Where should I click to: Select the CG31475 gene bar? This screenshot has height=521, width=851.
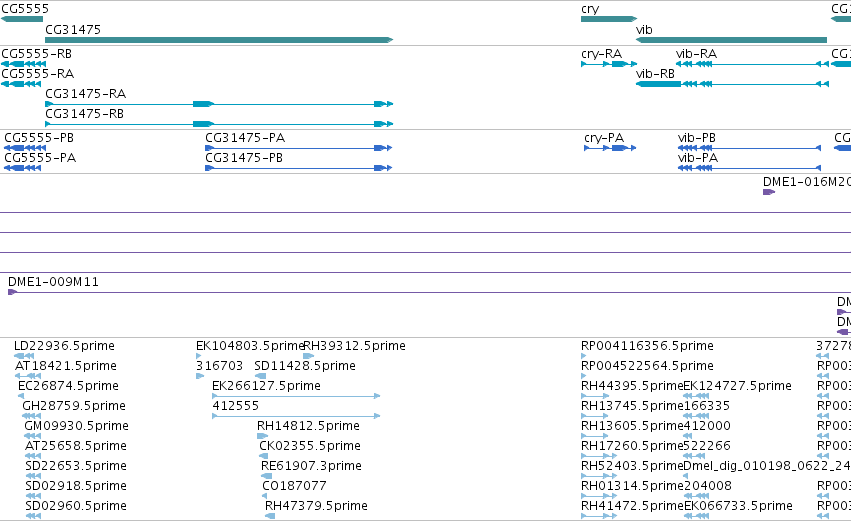[219, 40]
